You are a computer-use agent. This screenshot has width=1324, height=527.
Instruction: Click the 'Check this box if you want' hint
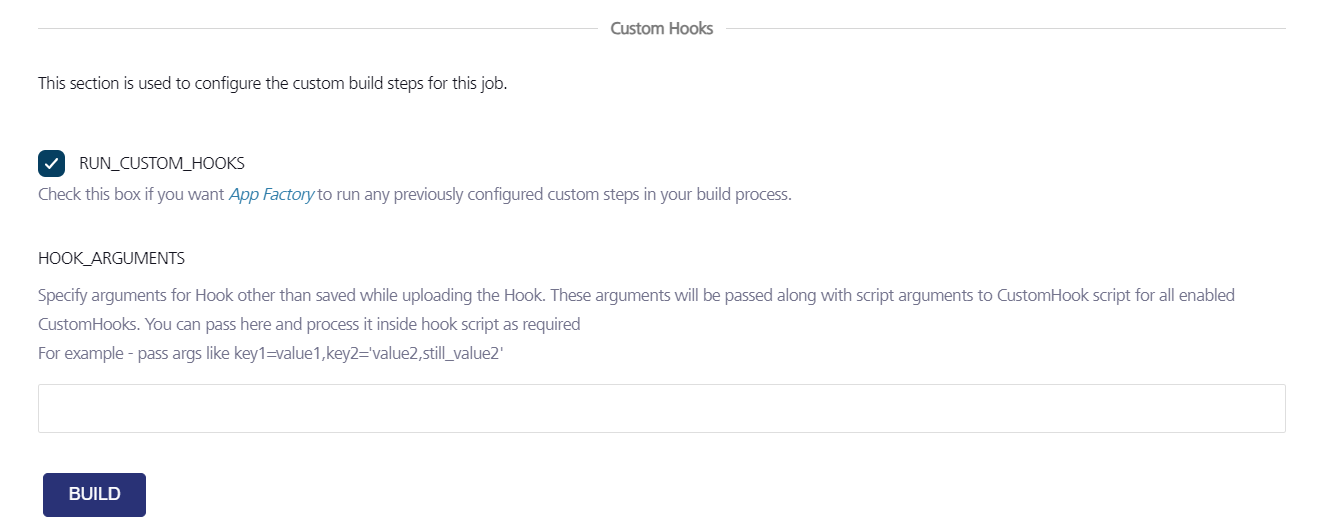click(131, 194)
